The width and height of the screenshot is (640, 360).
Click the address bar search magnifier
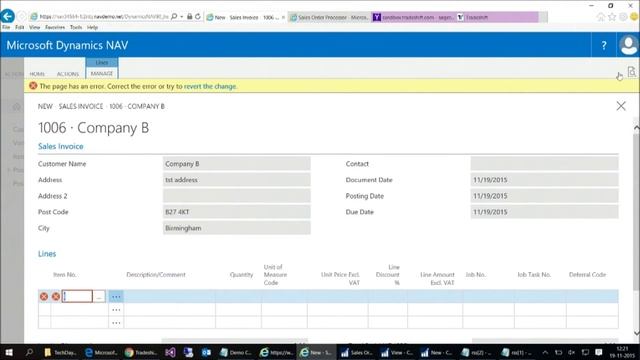tap(174, 17)
